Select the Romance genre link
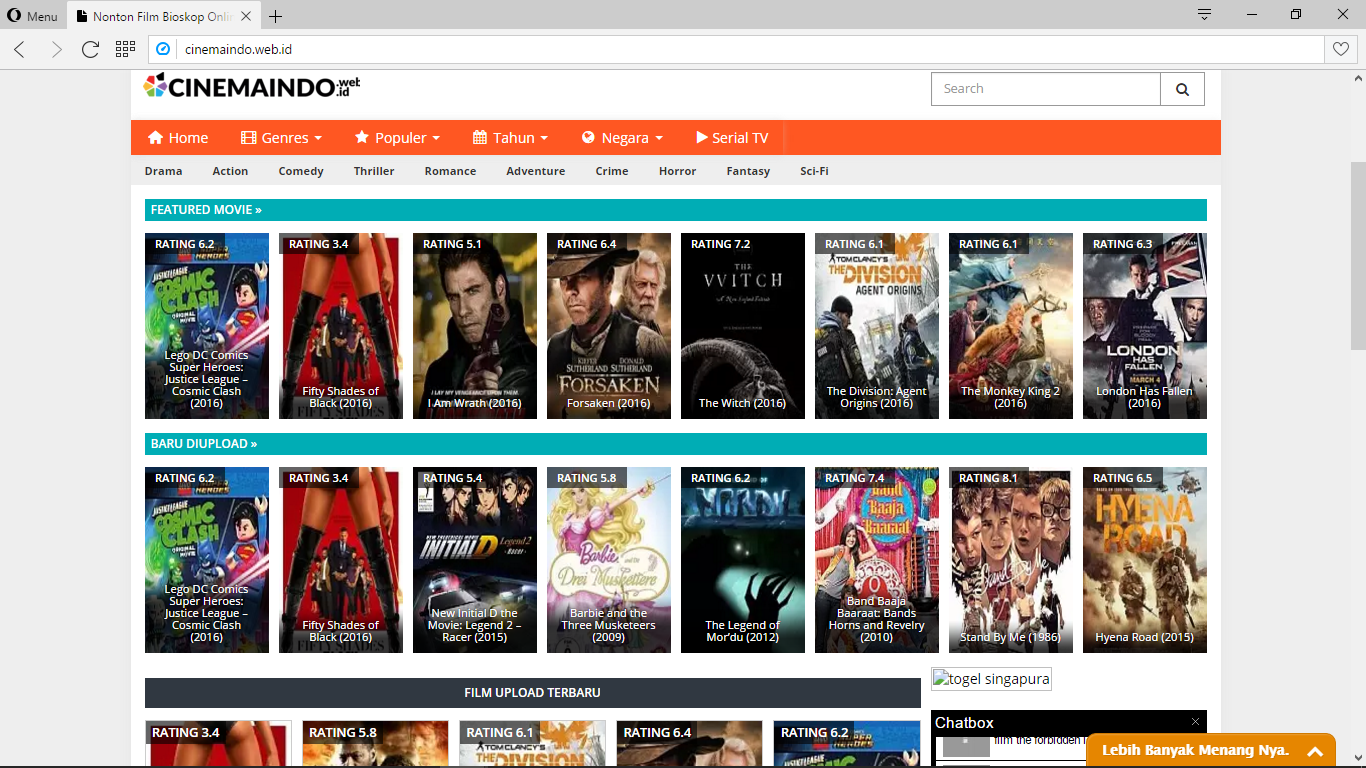Screen dimensions: 1366x768 click(450, 171)
